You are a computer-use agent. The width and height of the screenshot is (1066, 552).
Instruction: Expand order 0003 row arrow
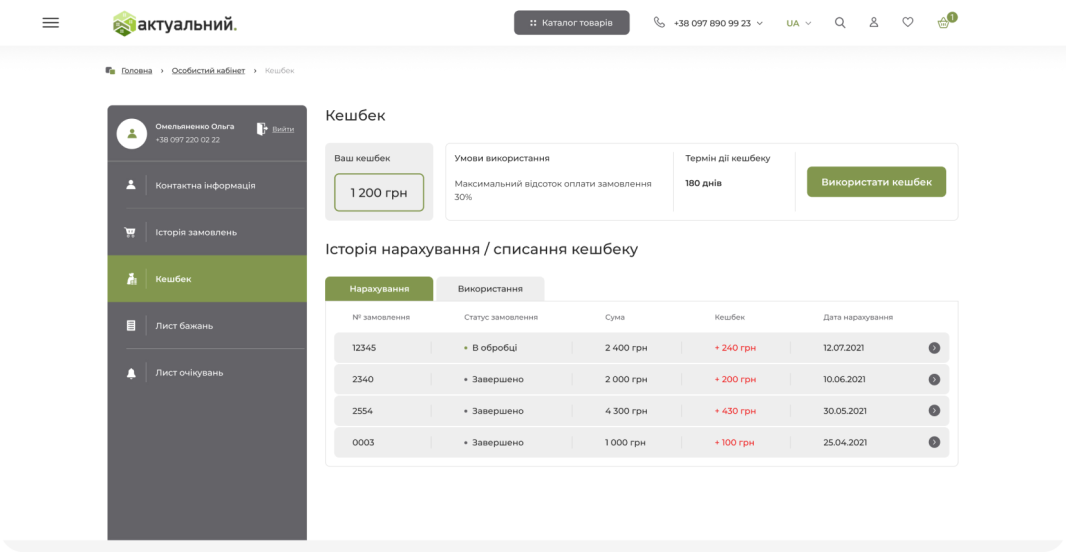pos(934,442)
